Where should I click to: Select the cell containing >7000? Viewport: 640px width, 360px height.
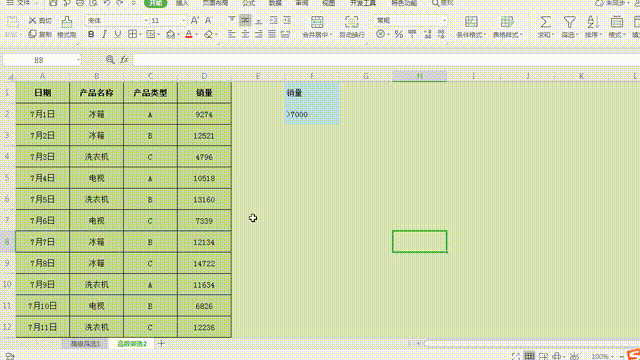click(x=312, y=114)
